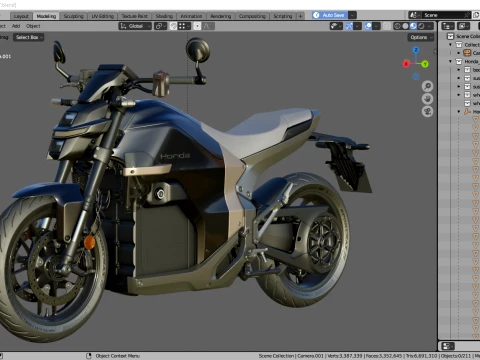
Task: Click the Auto Save button
Action: [x=330, y=15]
